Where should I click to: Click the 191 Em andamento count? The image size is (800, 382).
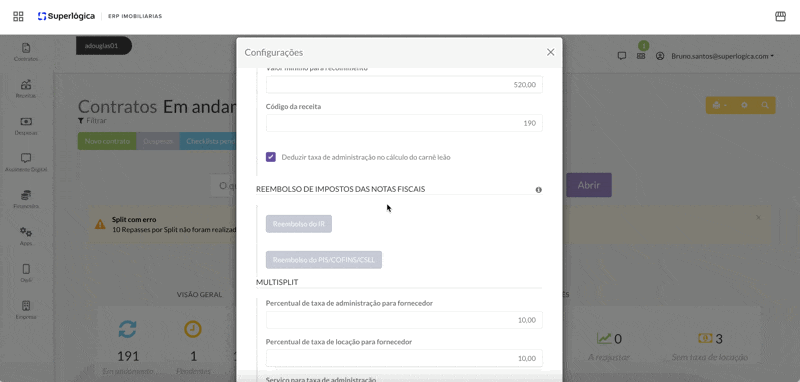pos(128,356)
